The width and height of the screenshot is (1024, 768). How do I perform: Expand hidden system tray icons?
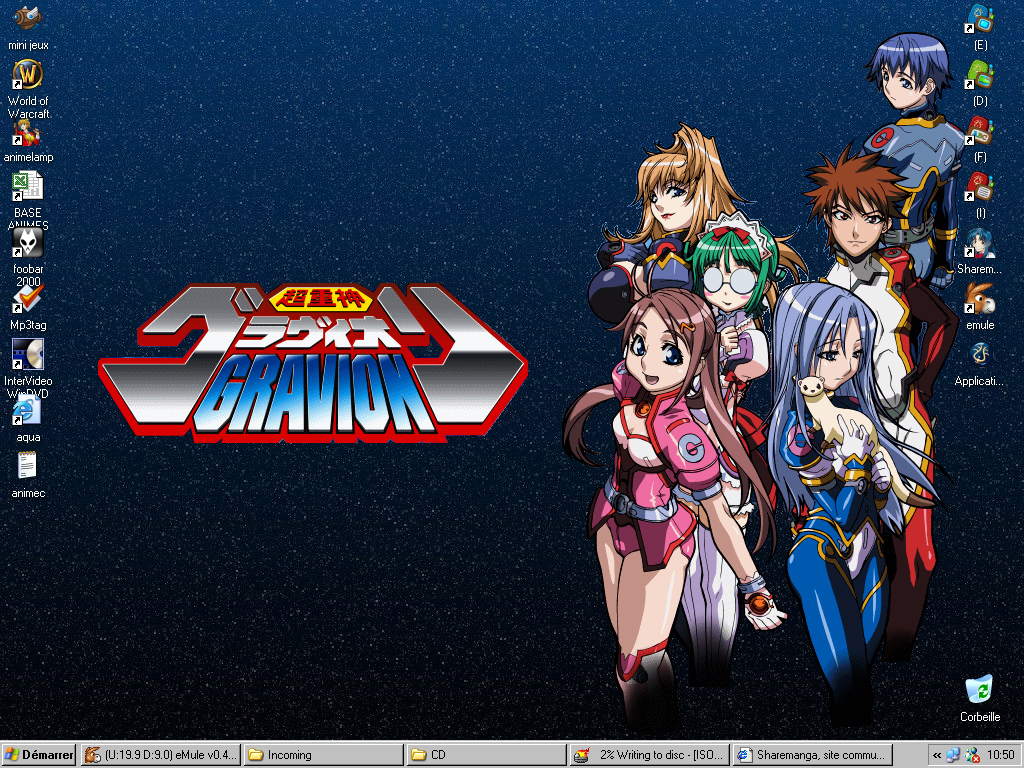[x=937, y=756]
